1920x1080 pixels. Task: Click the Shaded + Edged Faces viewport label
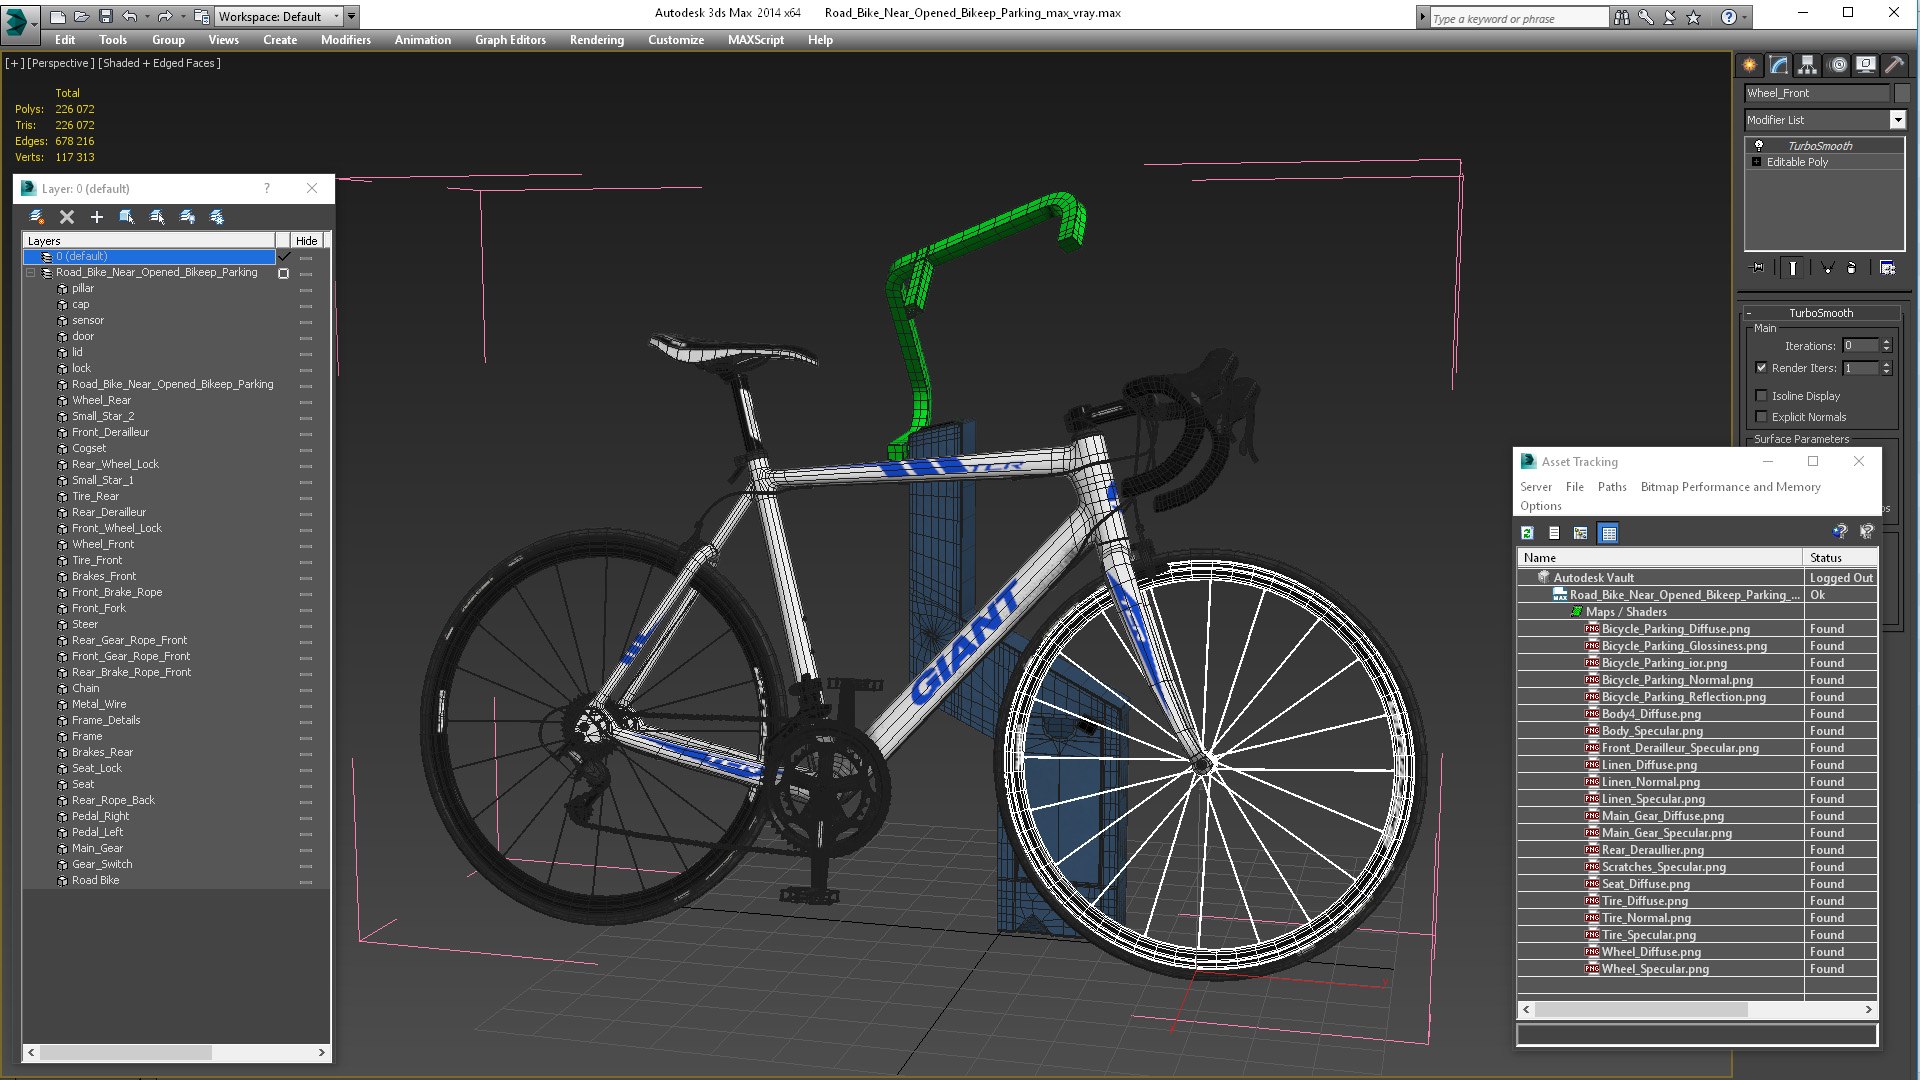(159, 63)
